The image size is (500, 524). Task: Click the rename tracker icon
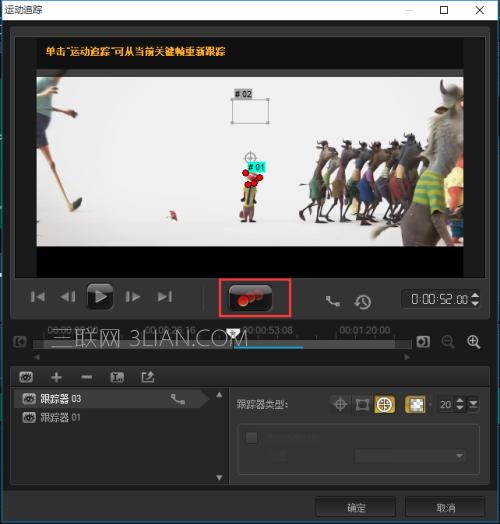coord(117,377)
